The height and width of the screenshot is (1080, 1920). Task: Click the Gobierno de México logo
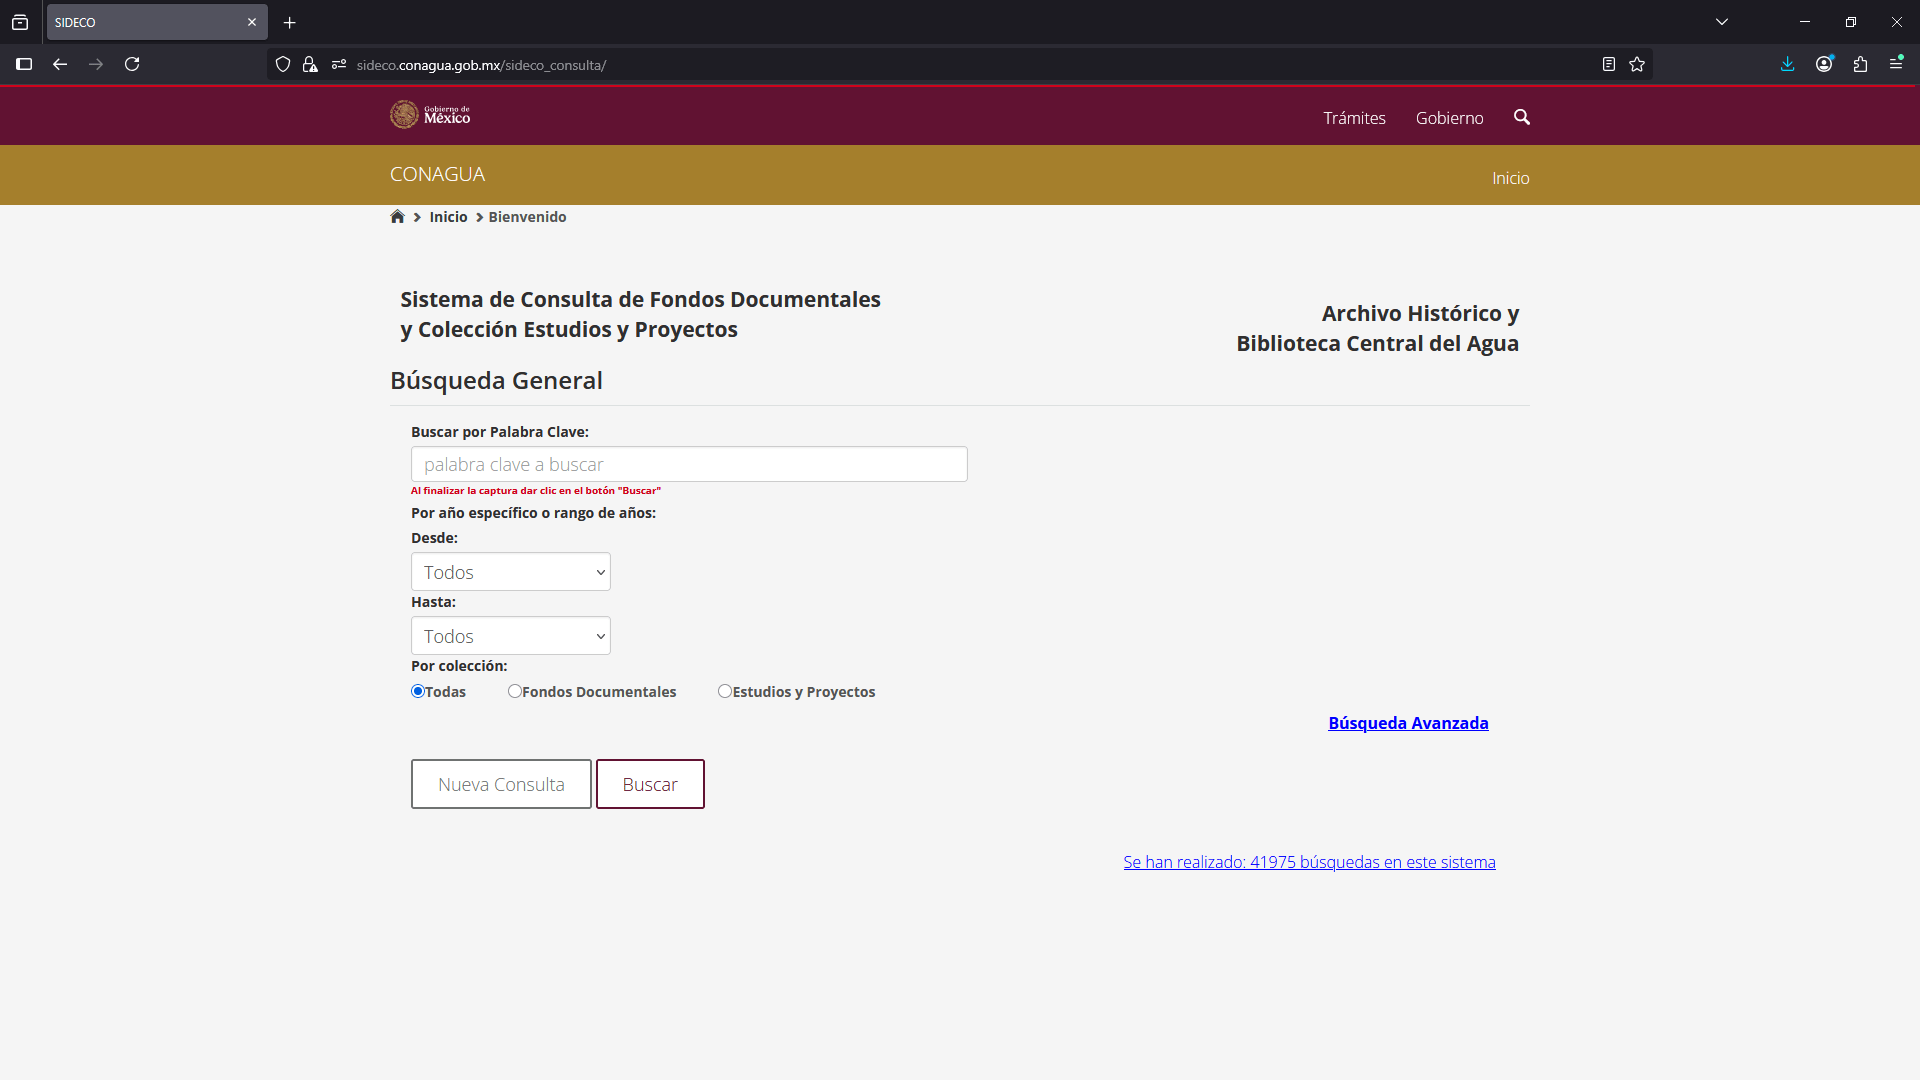click(430, 115)
